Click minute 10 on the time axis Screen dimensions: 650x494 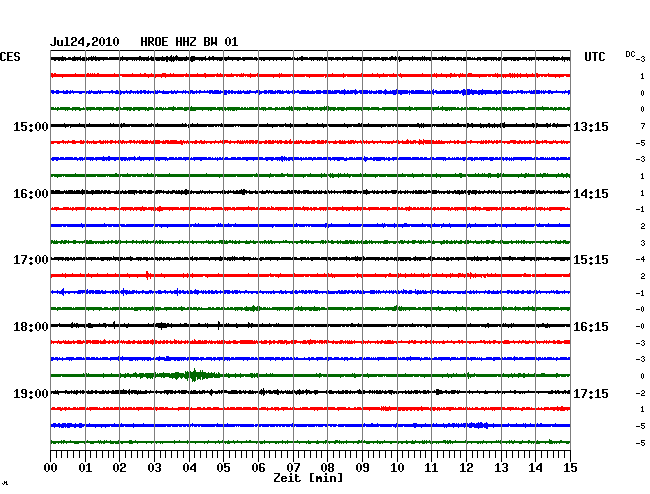[397, 468]
